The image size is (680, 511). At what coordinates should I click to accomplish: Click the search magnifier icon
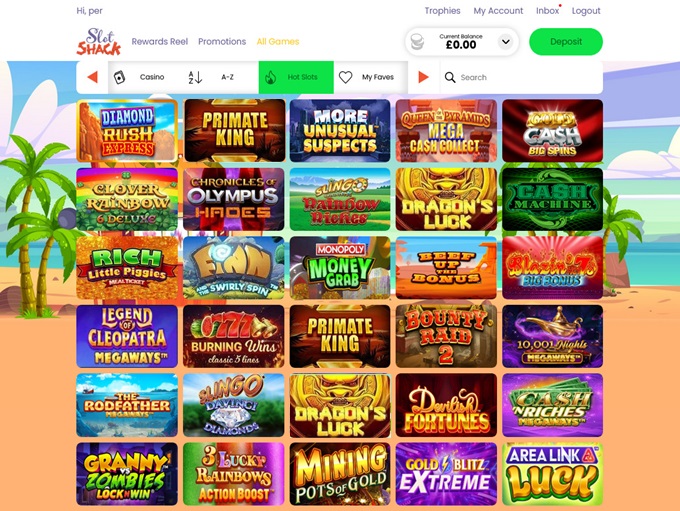(x=450, y=77)
